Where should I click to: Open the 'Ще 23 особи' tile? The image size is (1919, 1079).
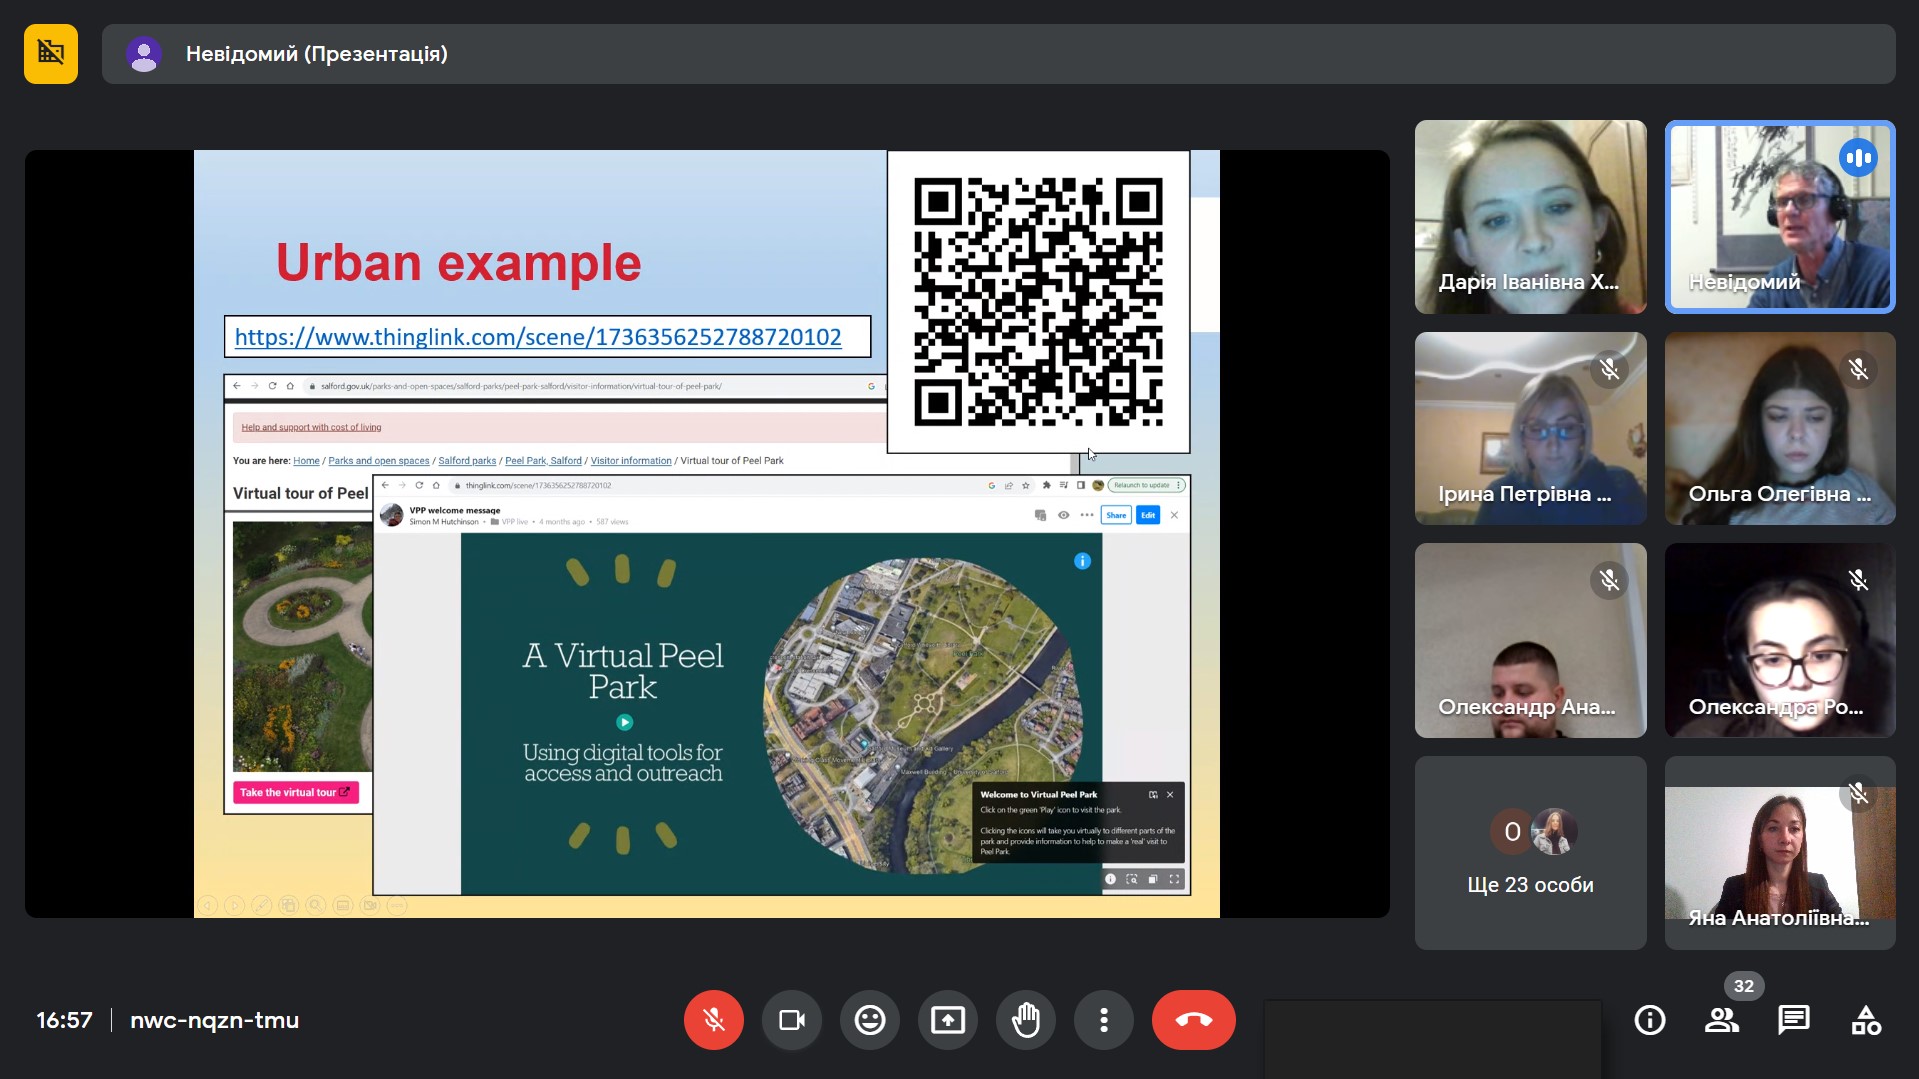click(1530, 853)
